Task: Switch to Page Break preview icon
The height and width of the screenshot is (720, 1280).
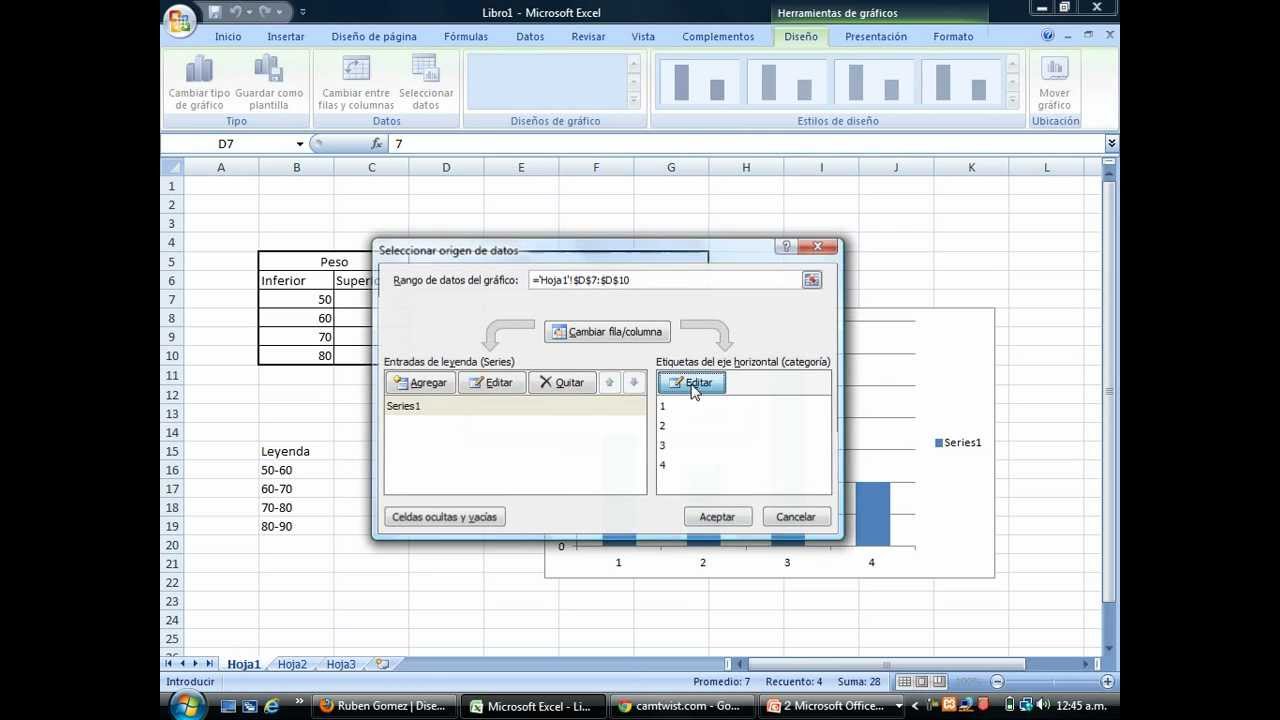Action: tap(940, 681)
